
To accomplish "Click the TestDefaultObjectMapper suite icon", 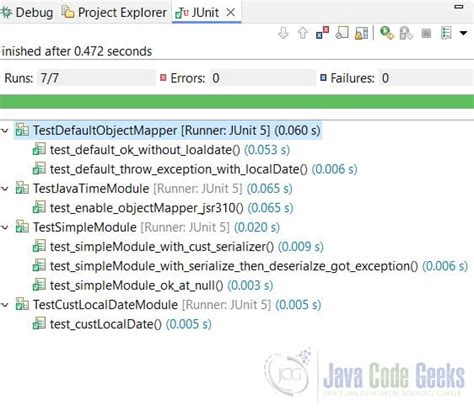I will (22, 130).
